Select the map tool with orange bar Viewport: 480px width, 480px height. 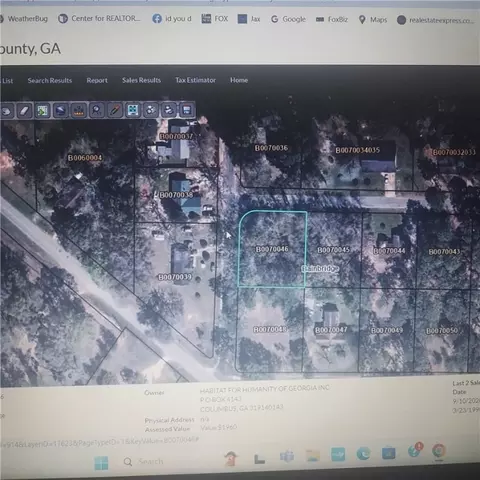(79, 110)
